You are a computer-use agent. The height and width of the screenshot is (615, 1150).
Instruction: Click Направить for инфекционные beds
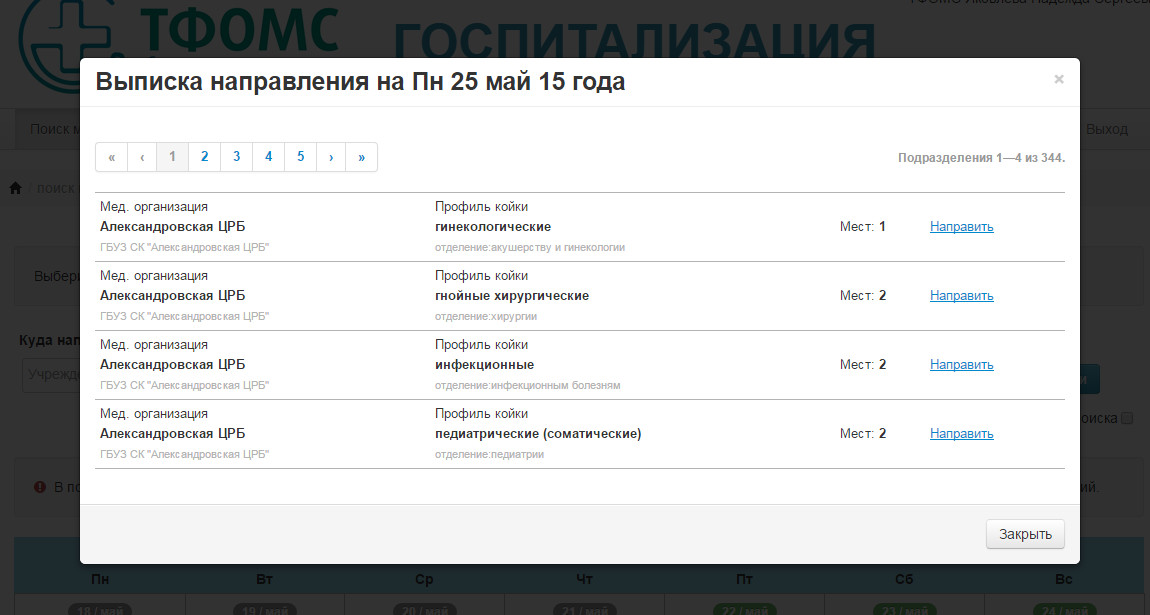(x=962, y=364)
